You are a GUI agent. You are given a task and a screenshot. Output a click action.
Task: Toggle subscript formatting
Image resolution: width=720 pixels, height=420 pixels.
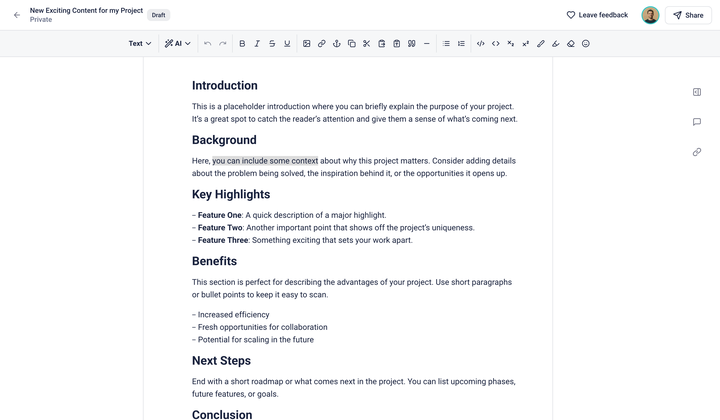(x=511, y=44)
